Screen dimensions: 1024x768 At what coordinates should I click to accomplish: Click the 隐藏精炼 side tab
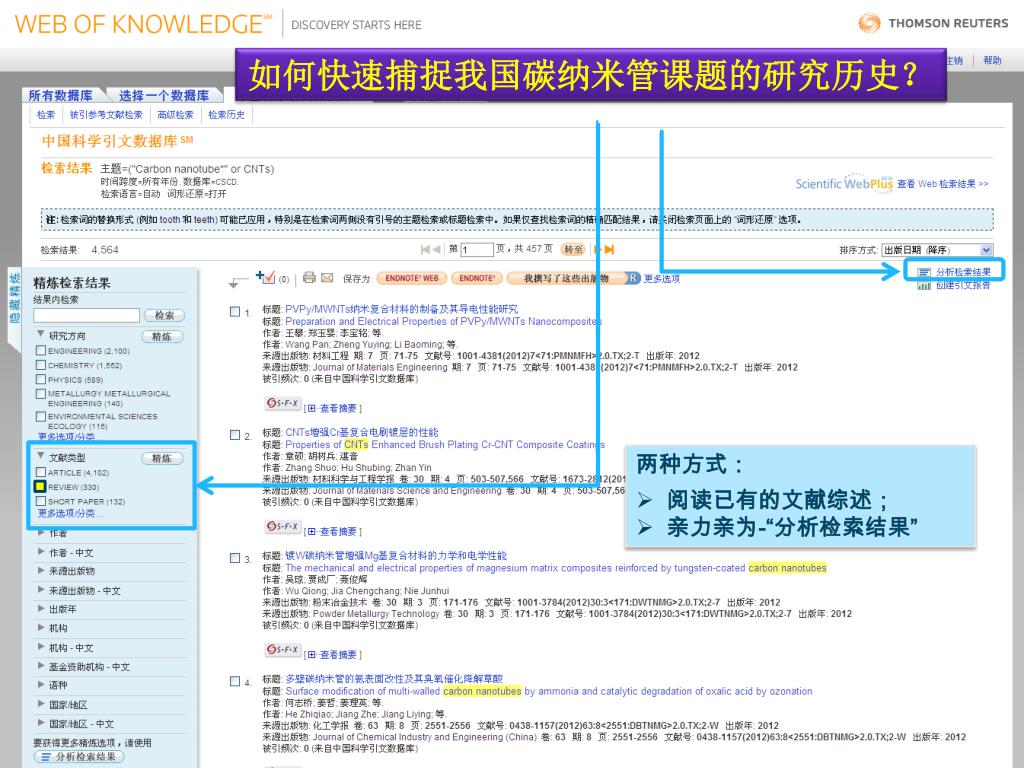(x=14, y=299)
